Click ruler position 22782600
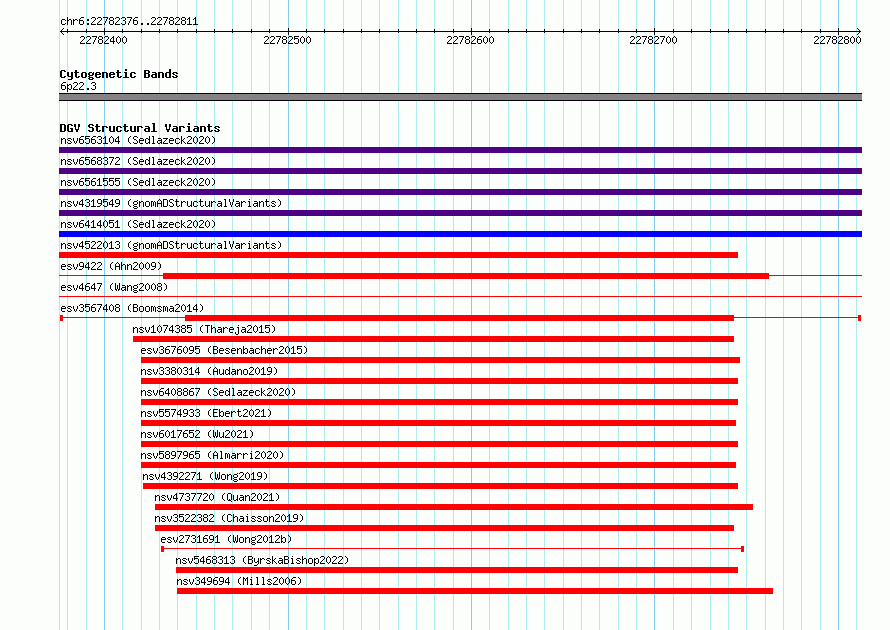Viewport: 890px width, 630px height. click(x=470, y=40)
